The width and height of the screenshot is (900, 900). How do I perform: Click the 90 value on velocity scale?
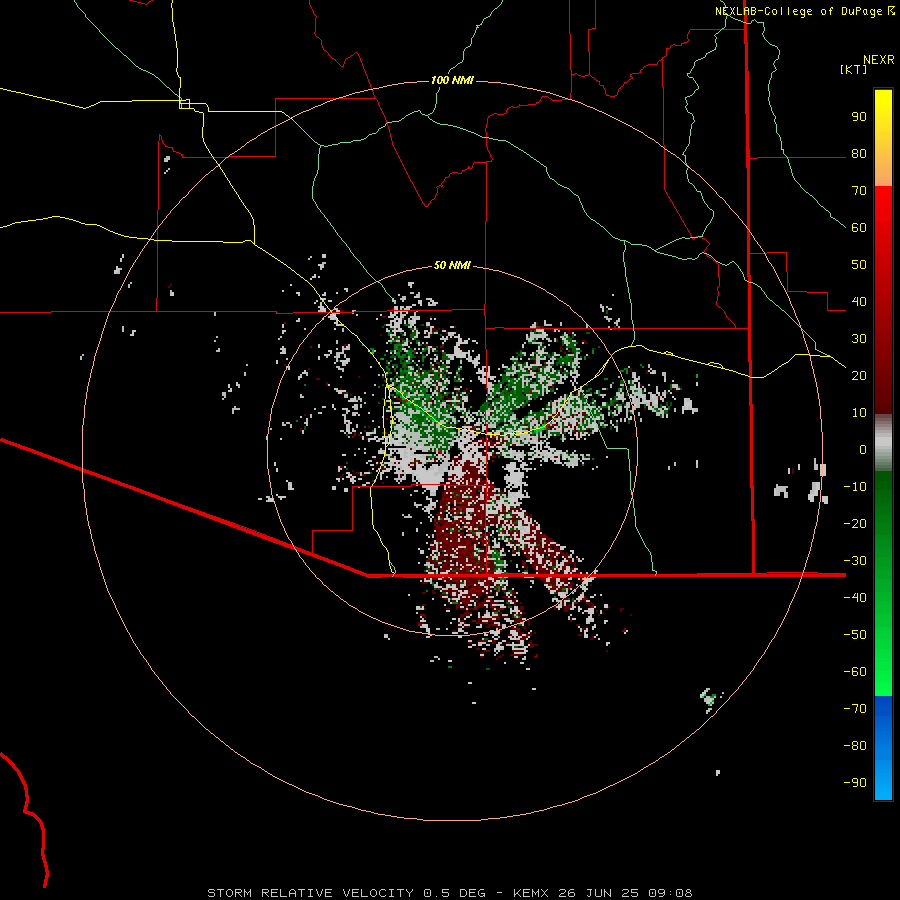(x=859, y=117)
